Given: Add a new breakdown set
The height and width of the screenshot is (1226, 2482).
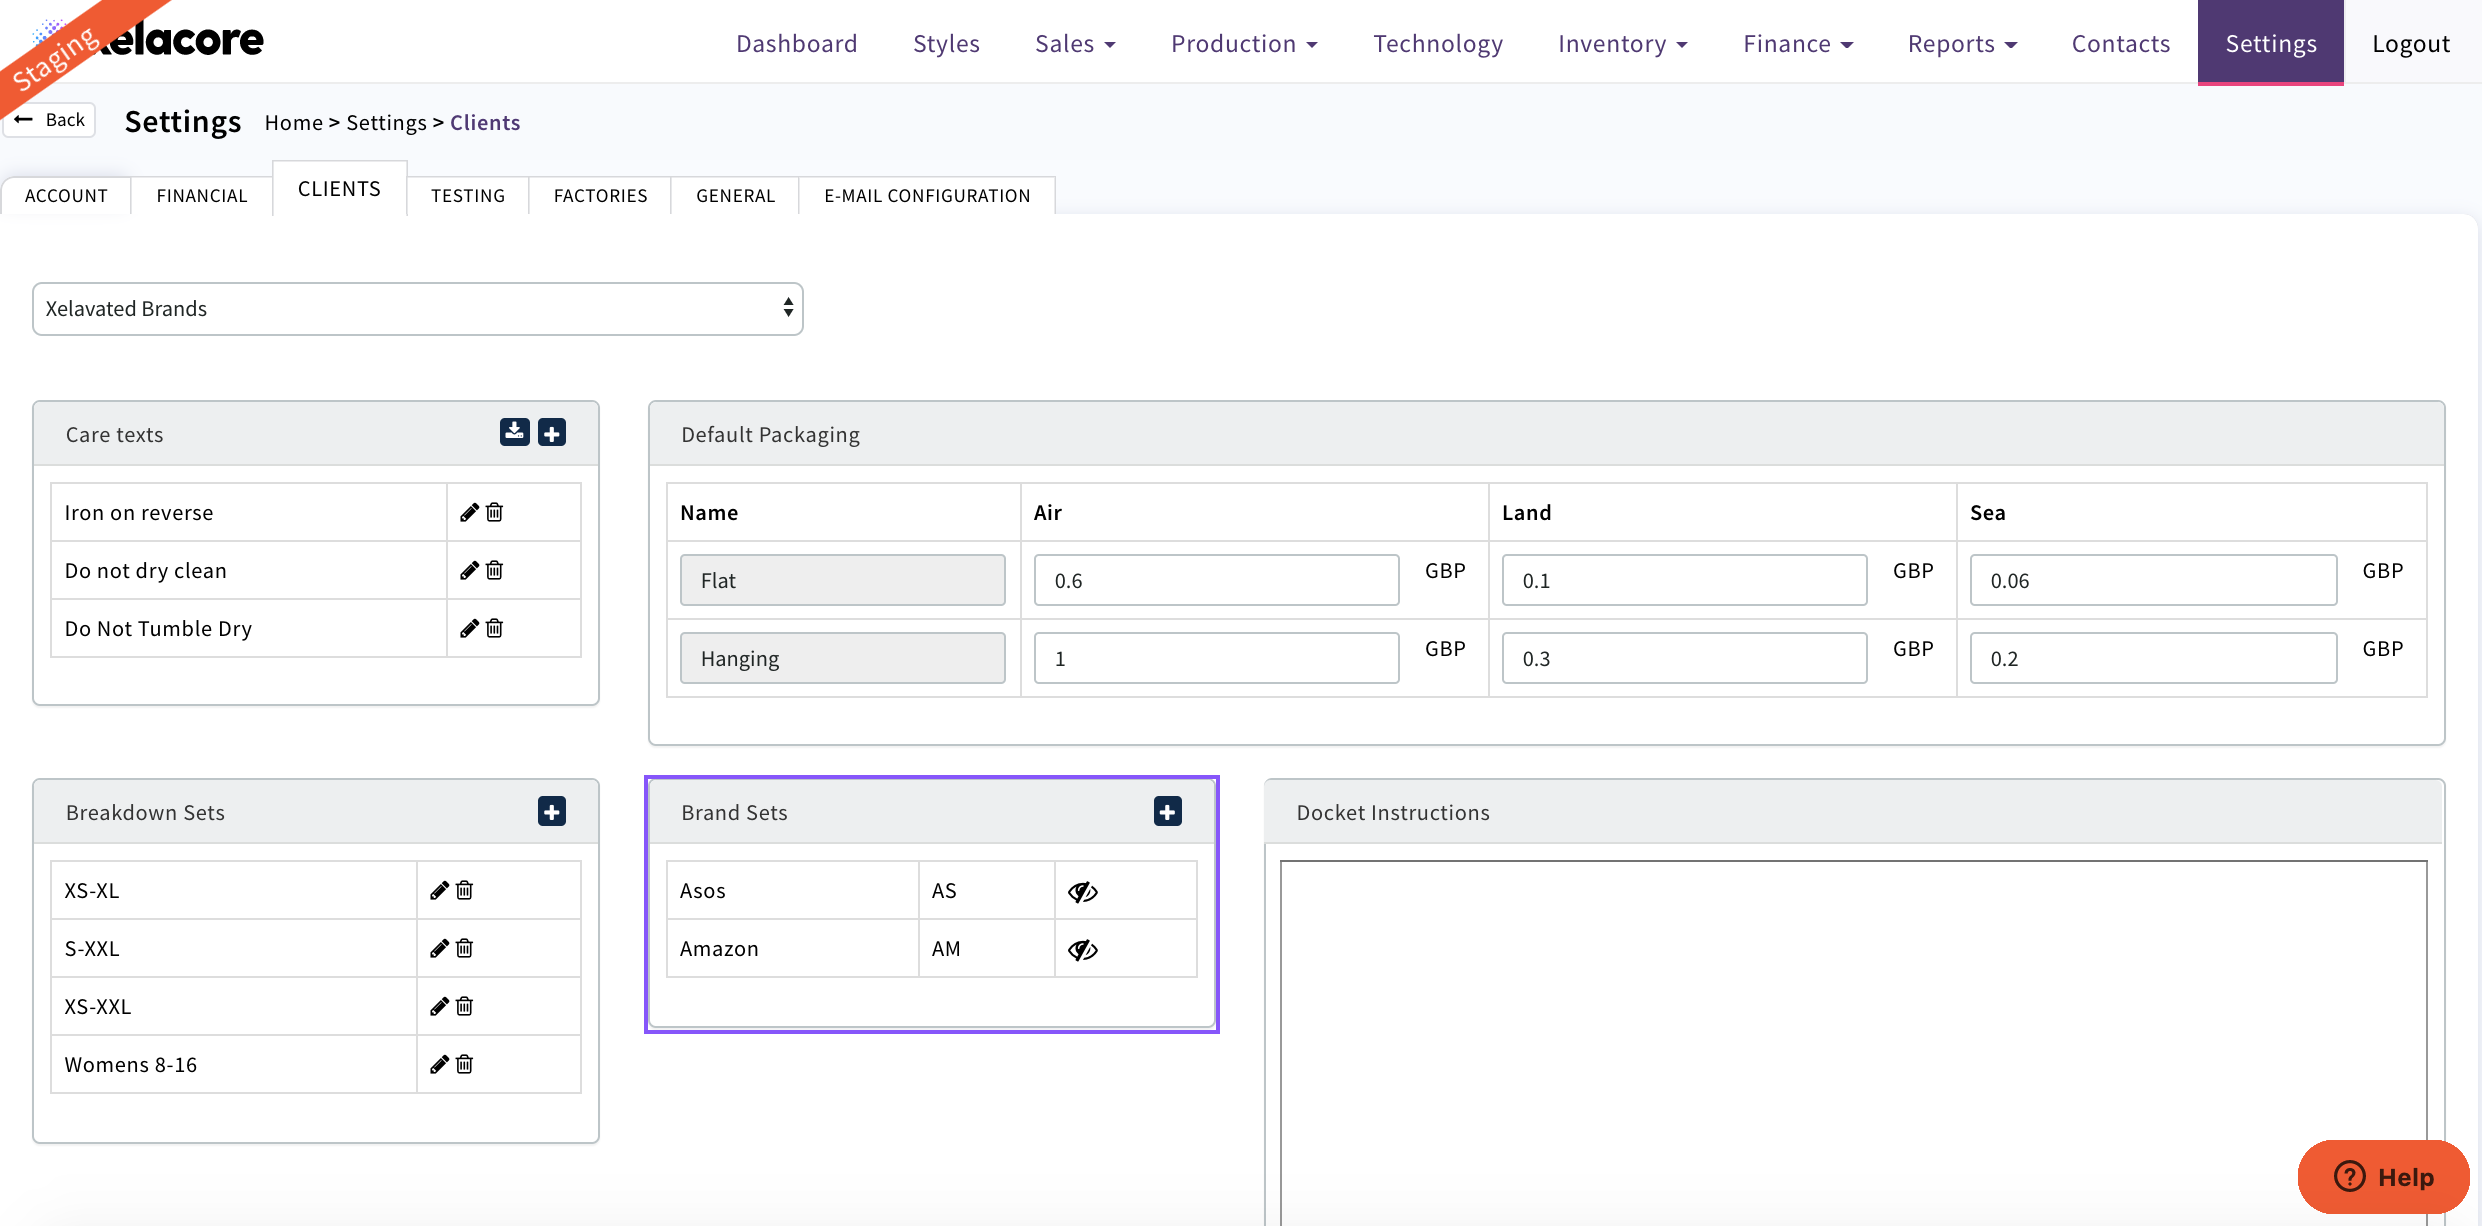Looking at the screenshot, I should 552,811.
